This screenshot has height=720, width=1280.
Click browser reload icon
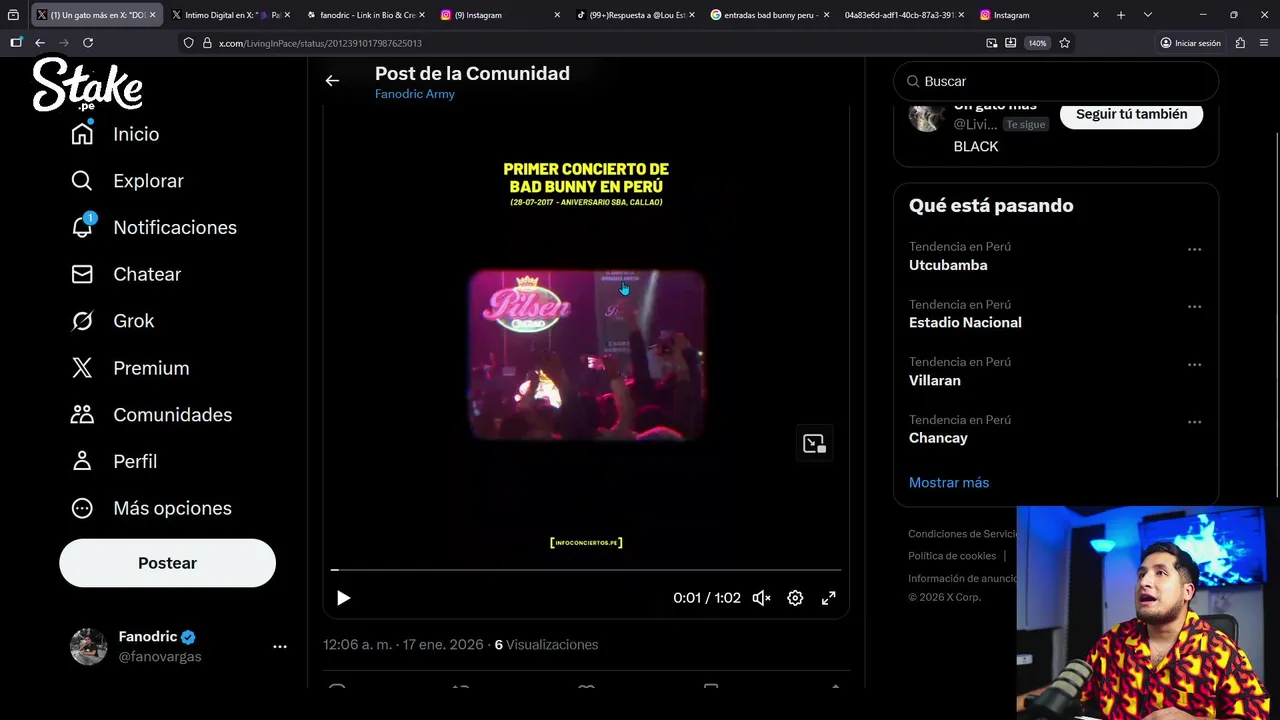88,43
